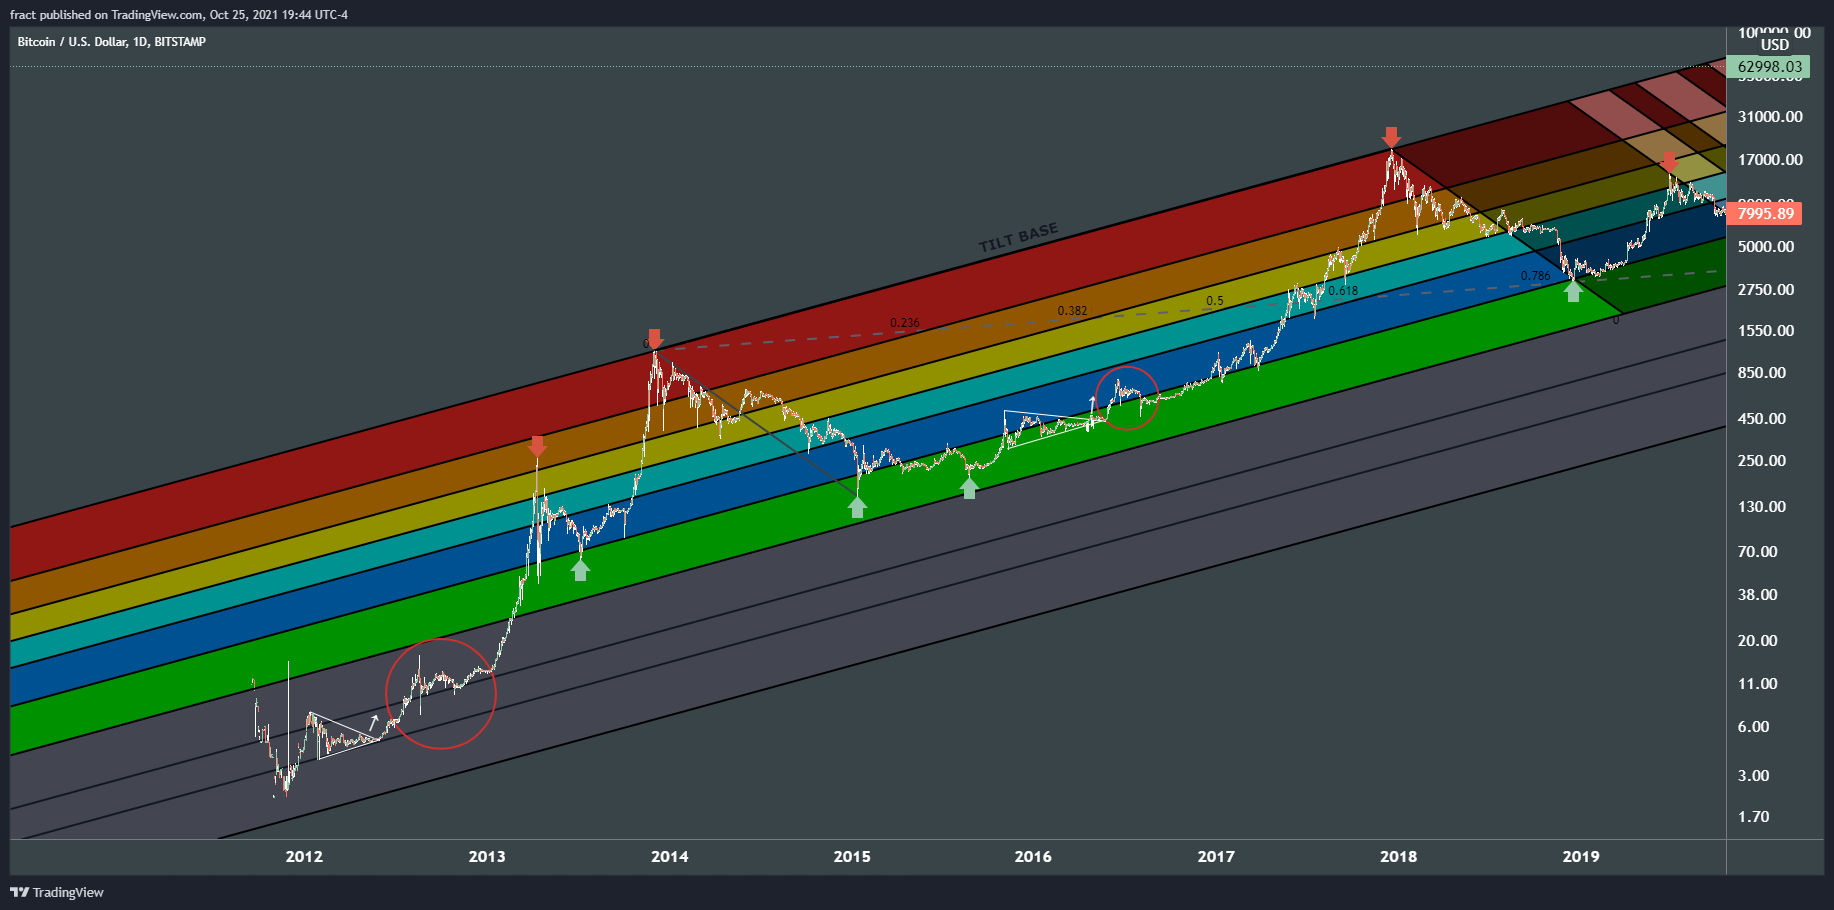Click the 6.00 price axis value

click(x=1754, y=727)
